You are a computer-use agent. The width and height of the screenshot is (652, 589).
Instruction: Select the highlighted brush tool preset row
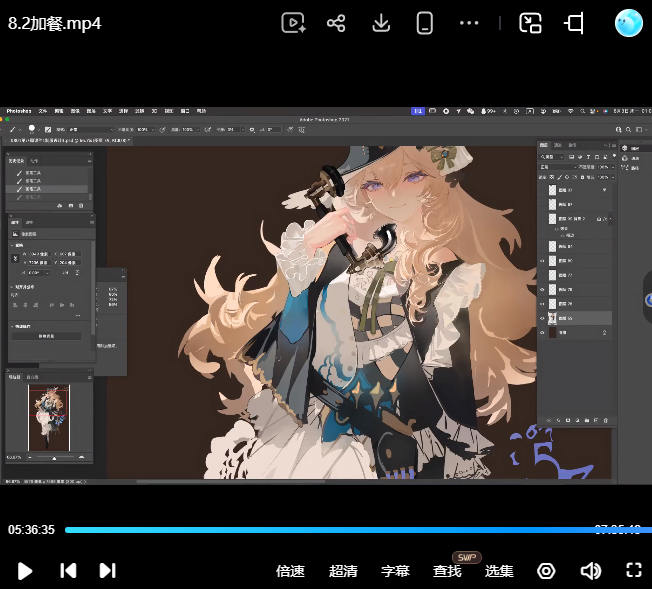pyautogui.click(x=47, y=189)
